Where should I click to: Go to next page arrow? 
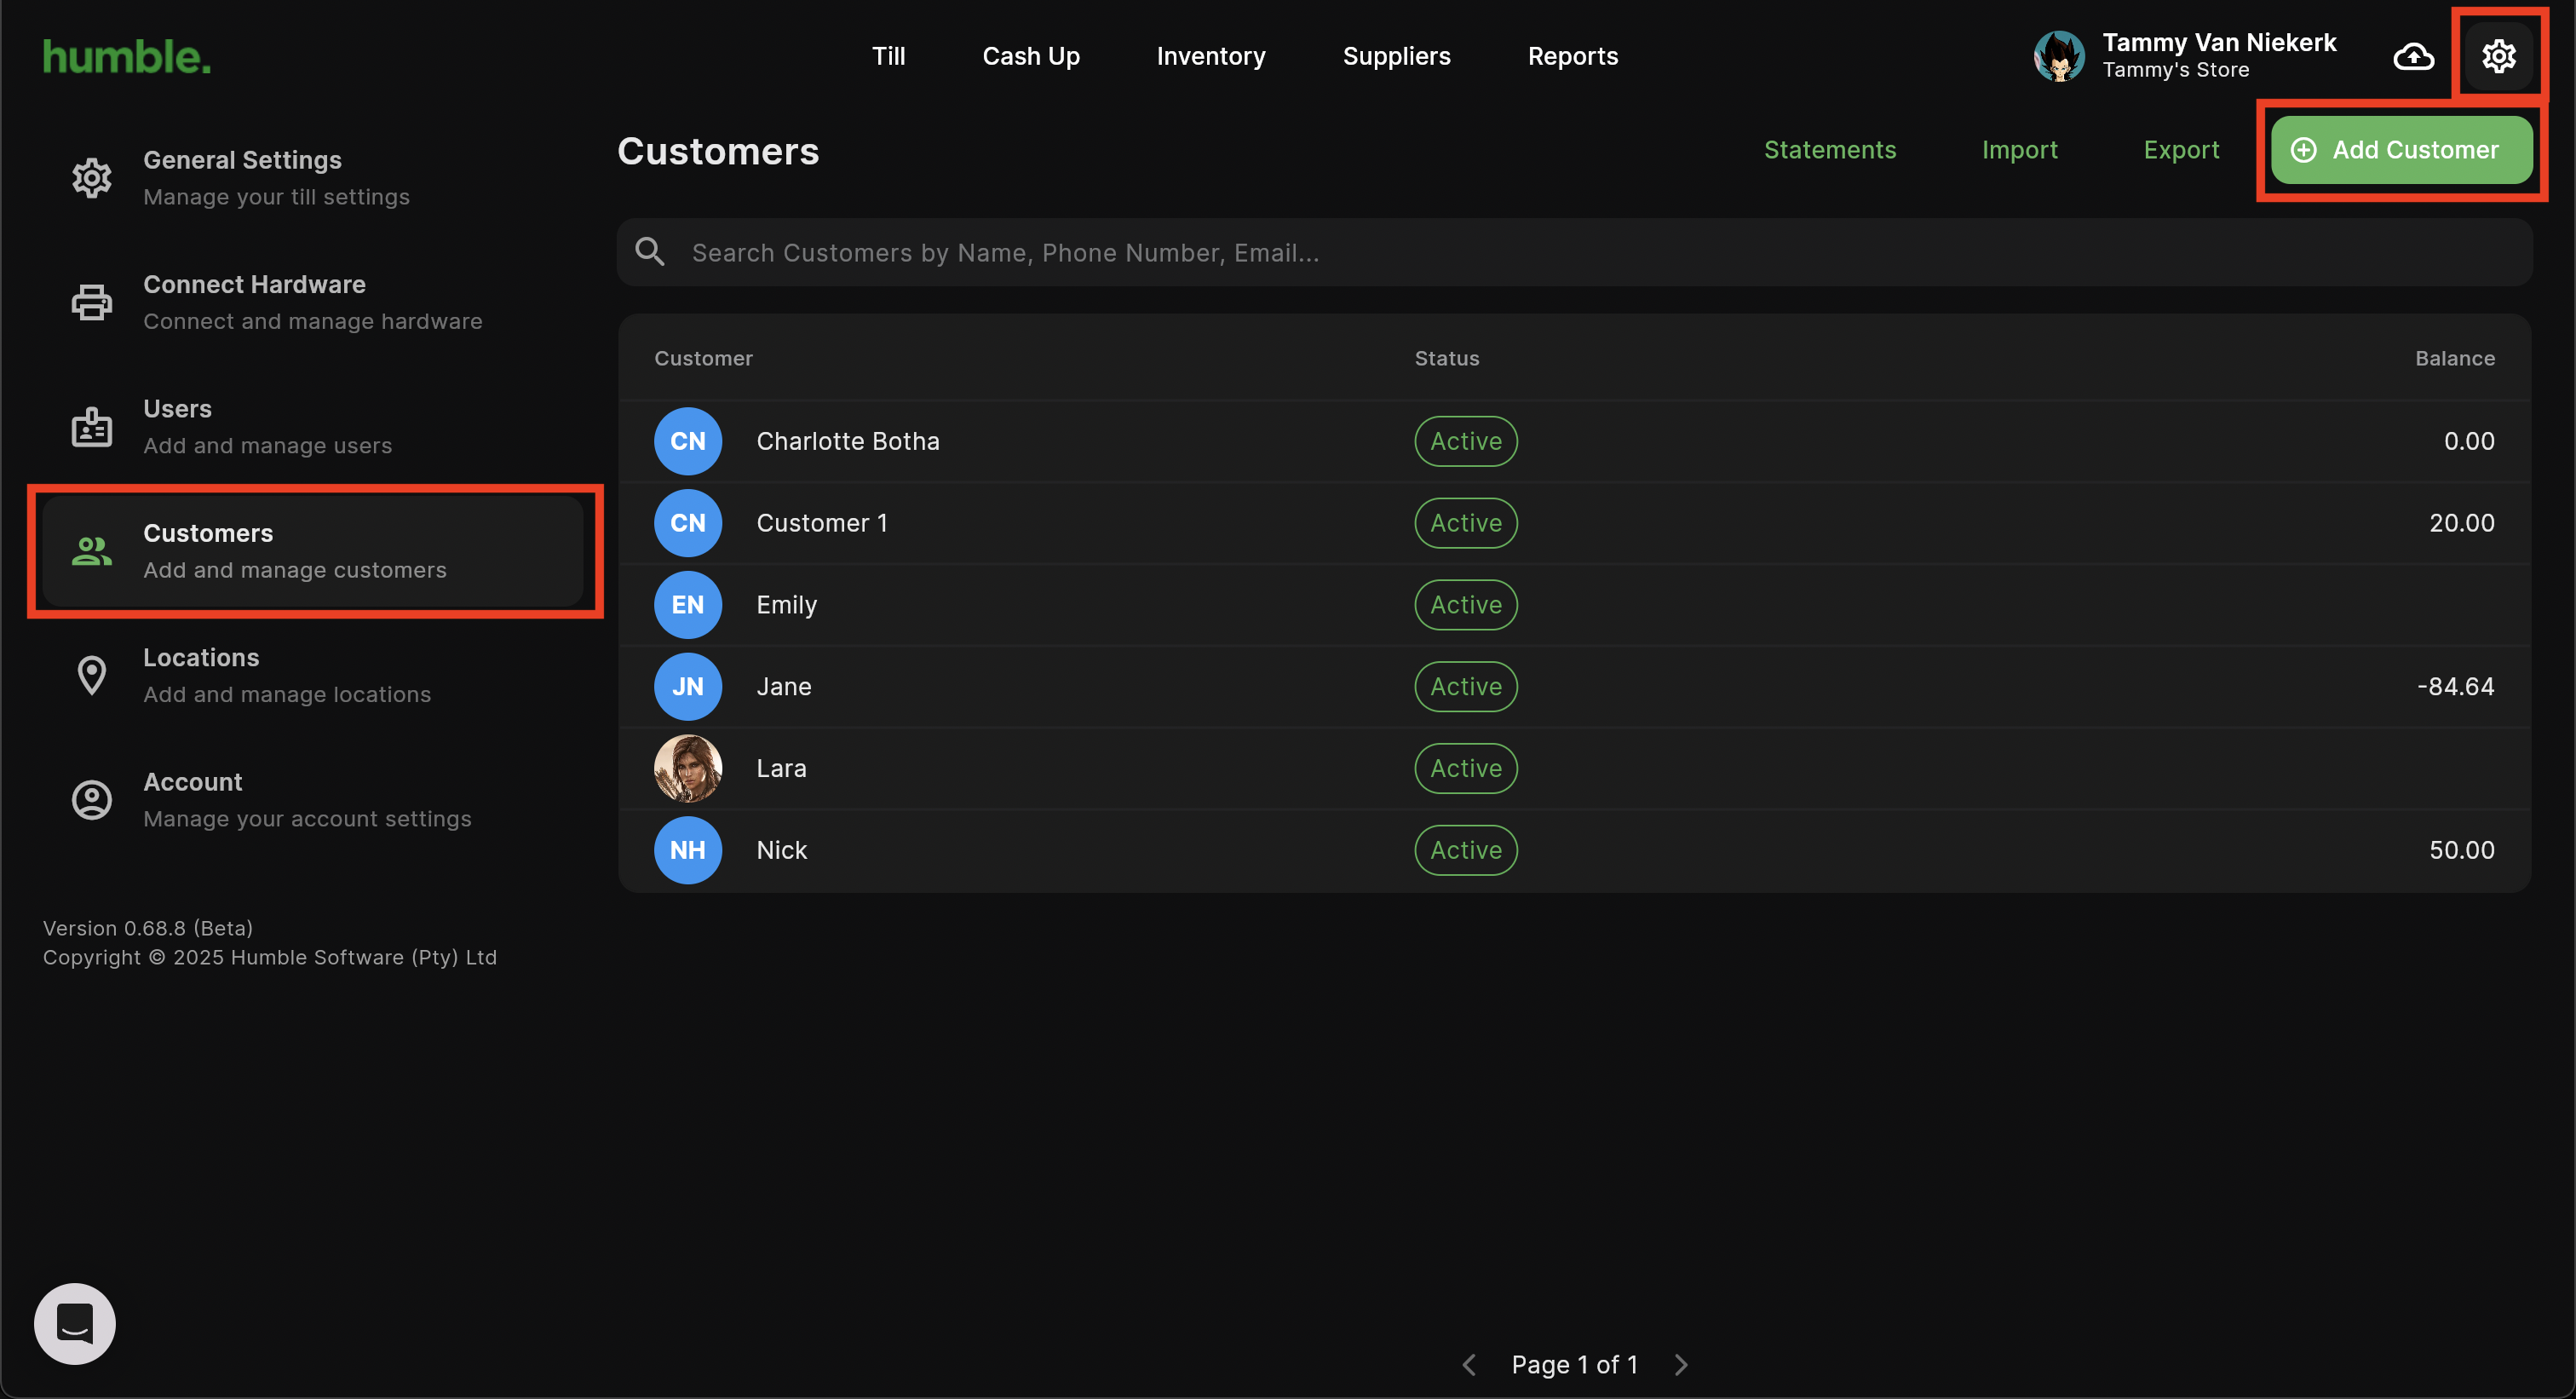coord(1682,1365)
